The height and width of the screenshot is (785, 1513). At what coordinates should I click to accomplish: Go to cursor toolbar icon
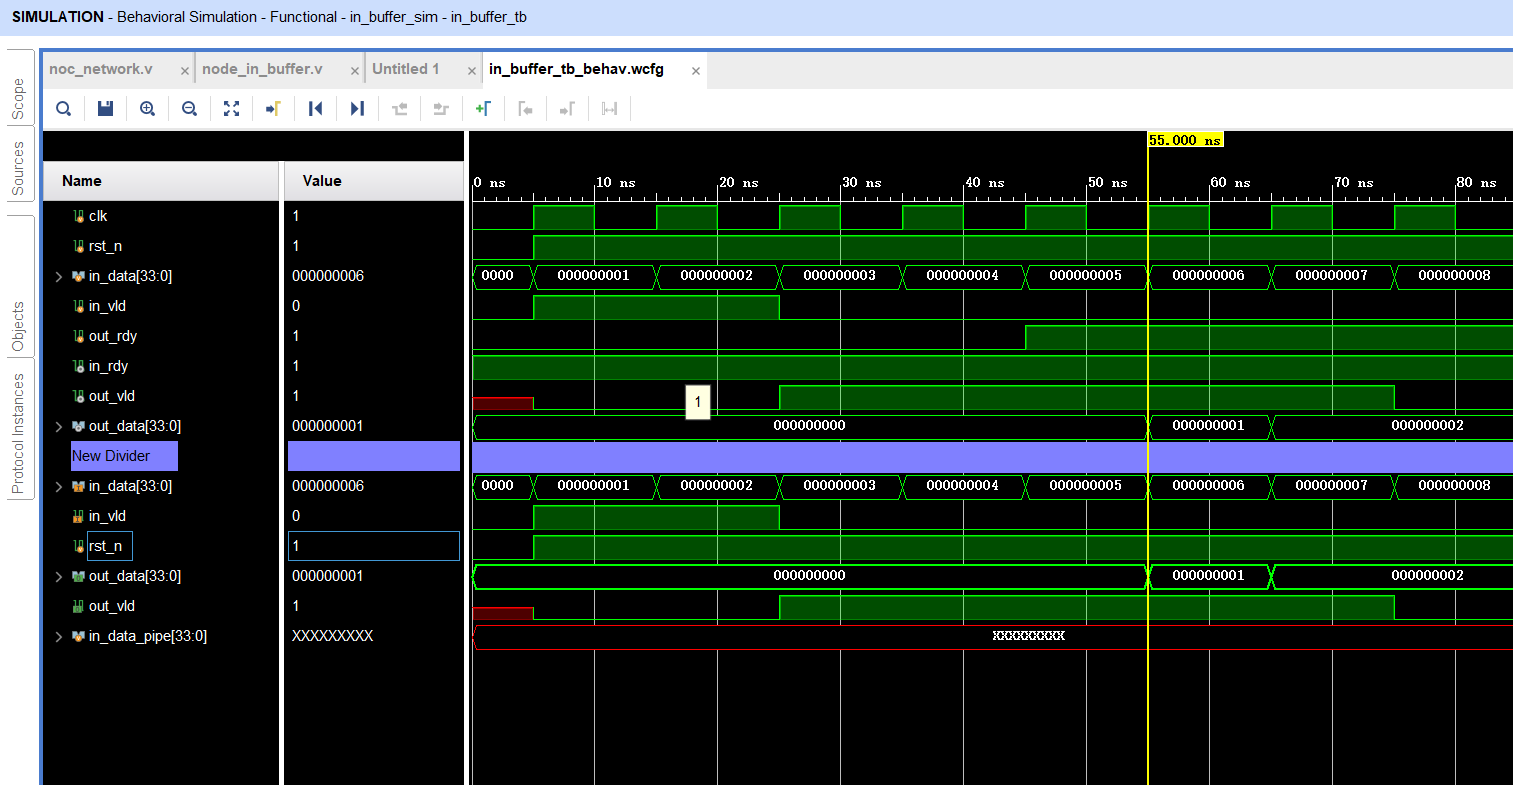tap(273, 108)
